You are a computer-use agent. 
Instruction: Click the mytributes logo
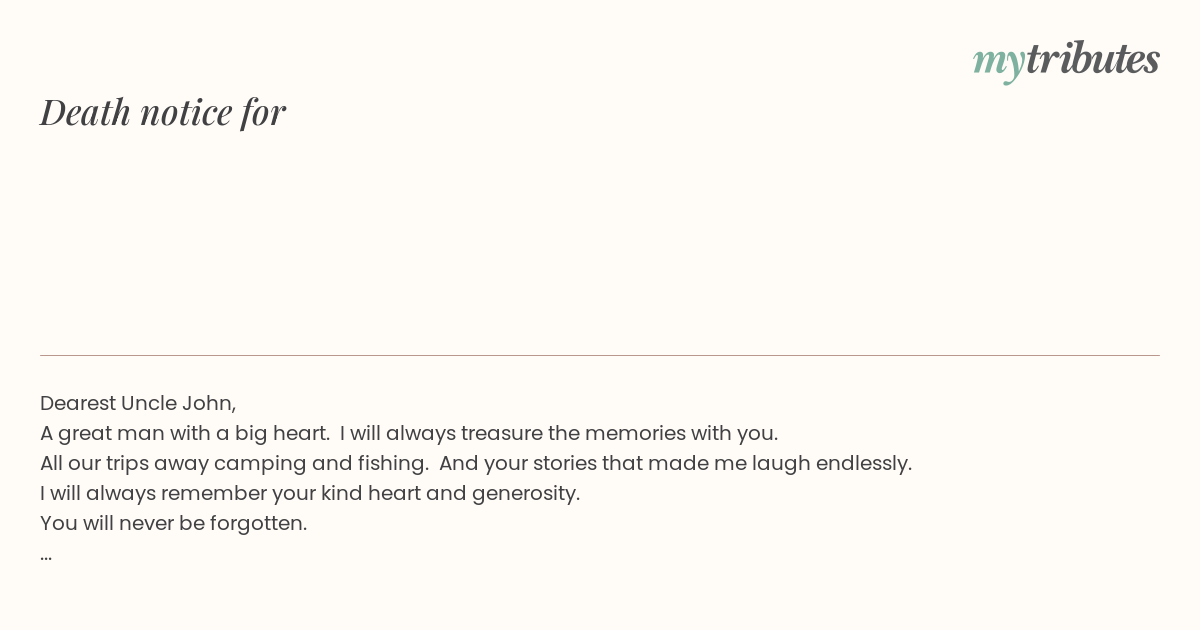click(1066, 60)
